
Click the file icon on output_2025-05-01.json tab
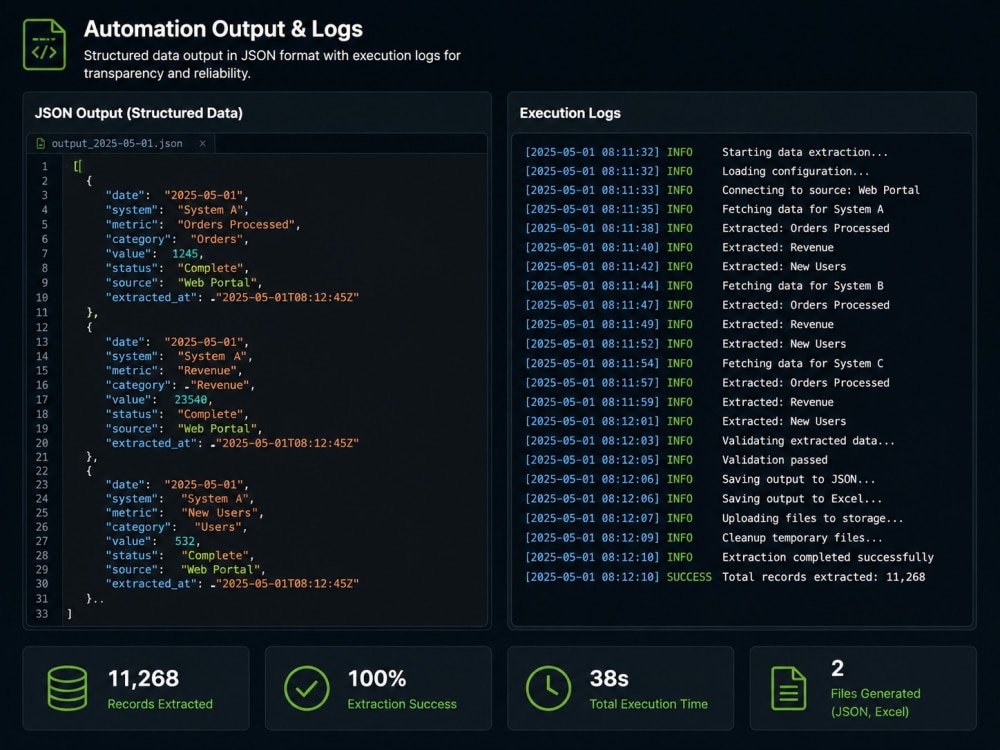pos(41,143)
